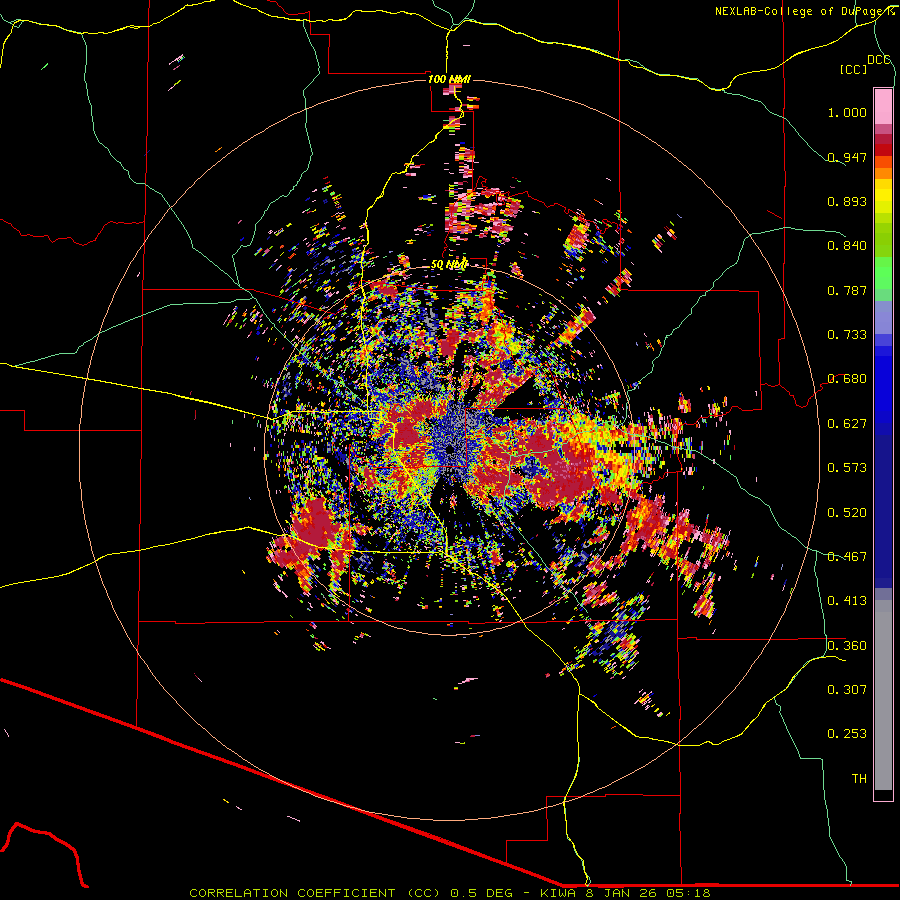This screenshot has height=900, width=900.
Task: Click the 0.787 legend value
Action: click(847, 290)
